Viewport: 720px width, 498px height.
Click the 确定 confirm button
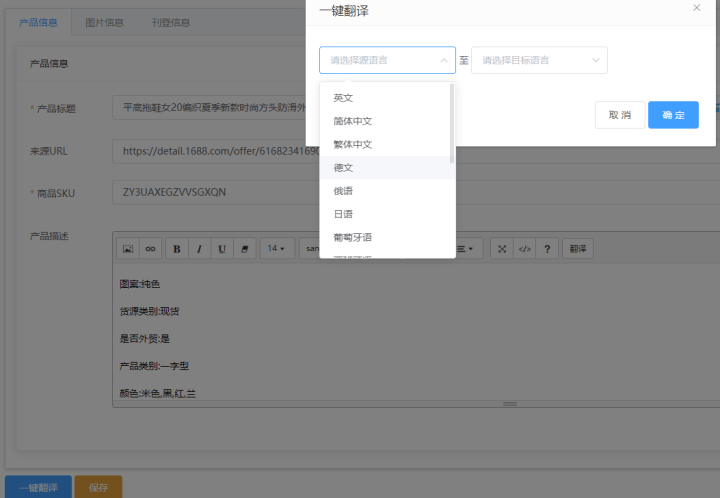[x=673, y=115]
